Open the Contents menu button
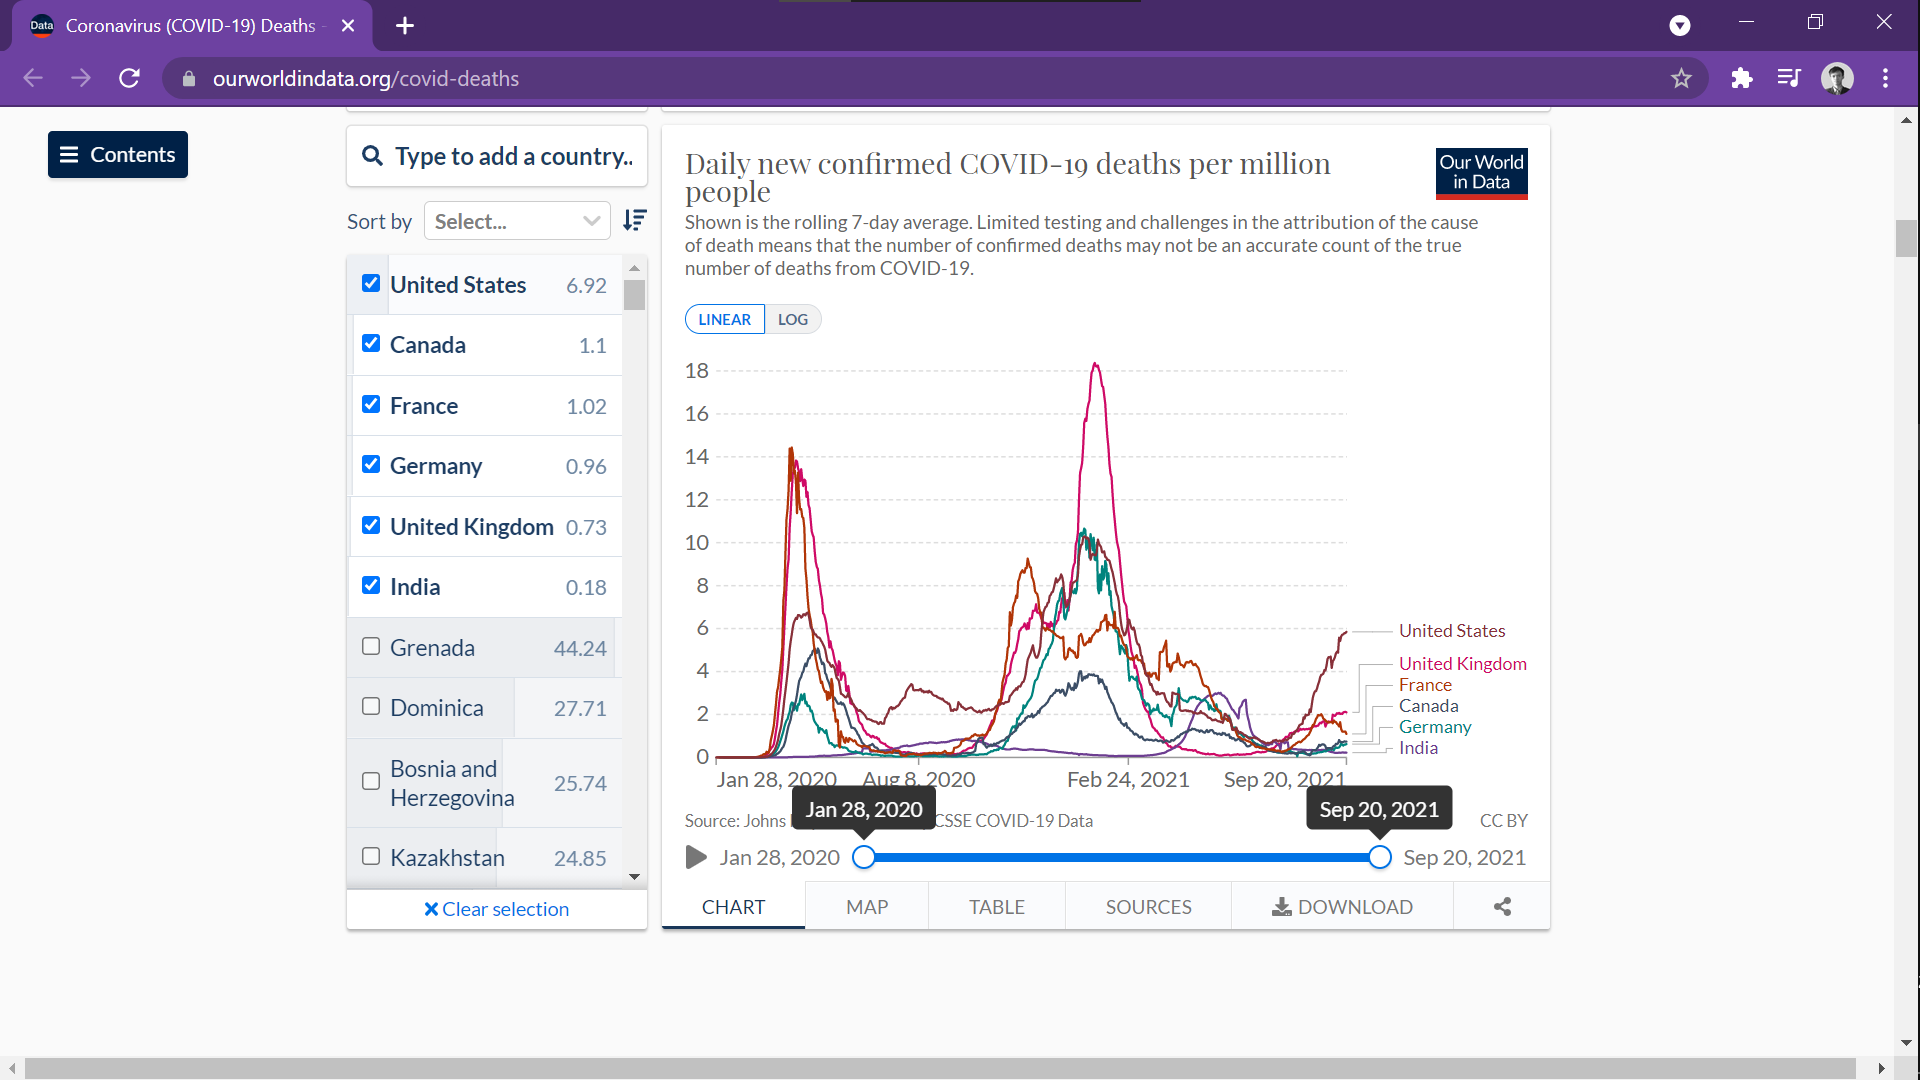This screenshot has width=1920, height=1080. click(x=118, y=155)
